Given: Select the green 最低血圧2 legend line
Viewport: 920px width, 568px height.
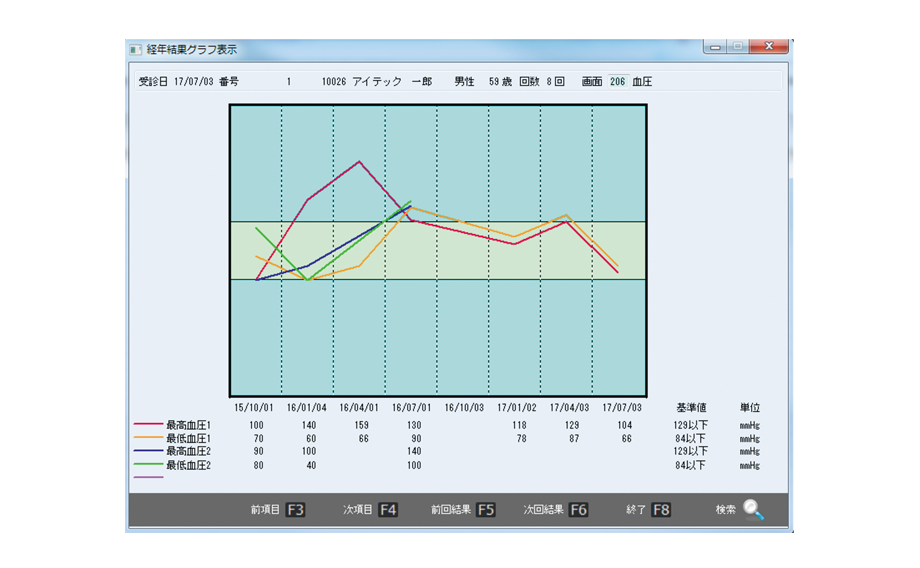Looking at the screenshot, I should (x=149, y=465).
